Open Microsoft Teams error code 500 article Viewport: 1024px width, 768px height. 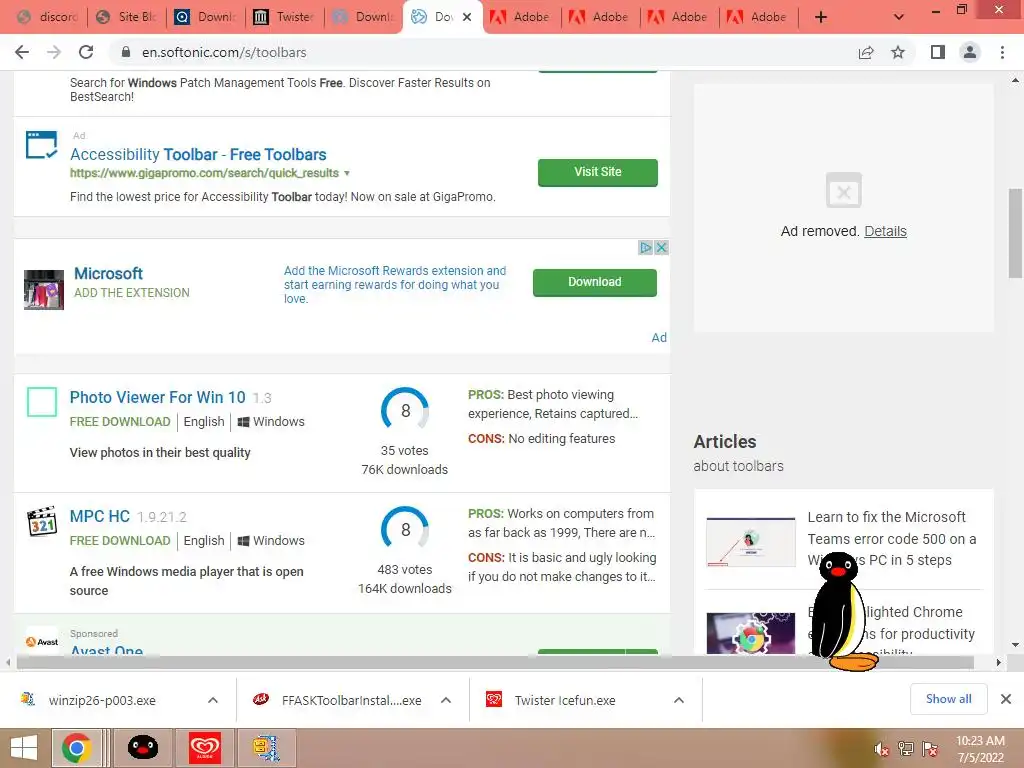[891, 539]
